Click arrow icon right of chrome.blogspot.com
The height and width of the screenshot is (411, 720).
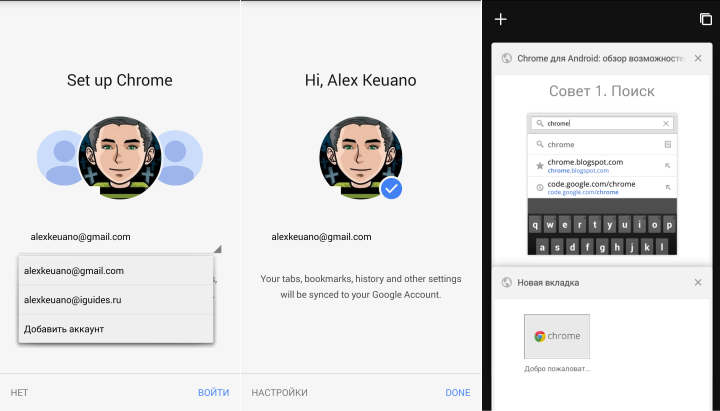pyautogui.click(x=668, y=166)
